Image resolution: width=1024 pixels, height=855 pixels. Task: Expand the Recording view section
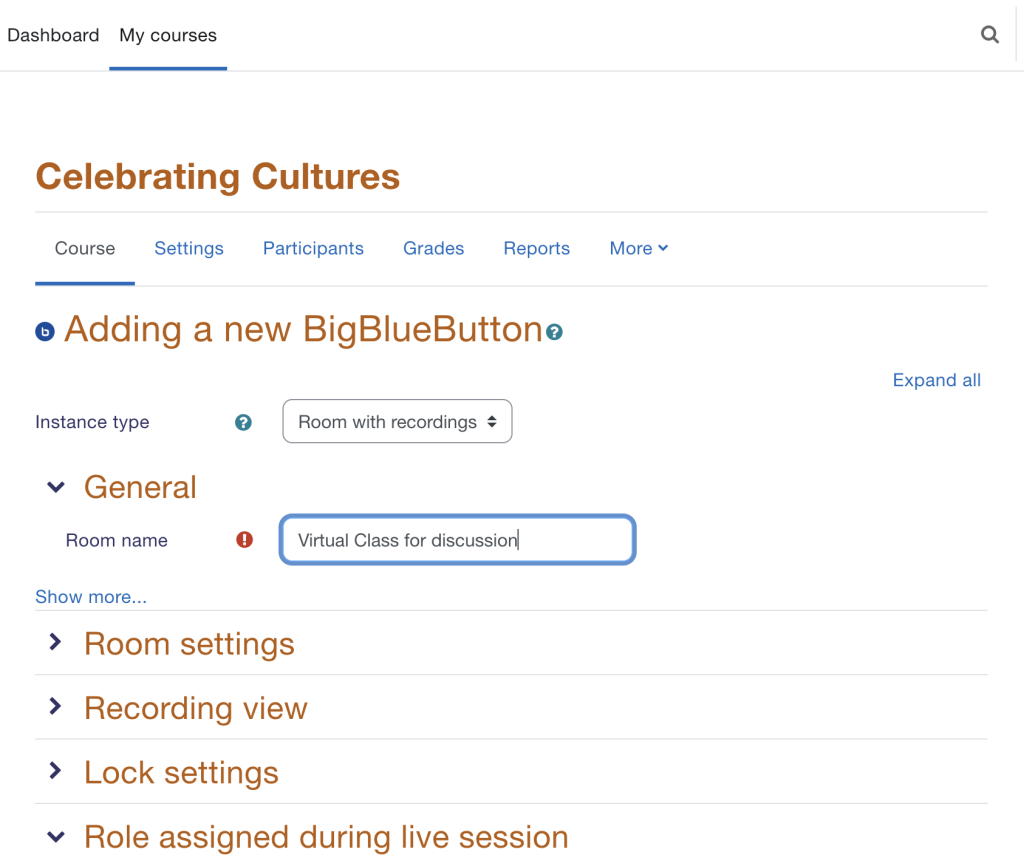tap(56, 706)
